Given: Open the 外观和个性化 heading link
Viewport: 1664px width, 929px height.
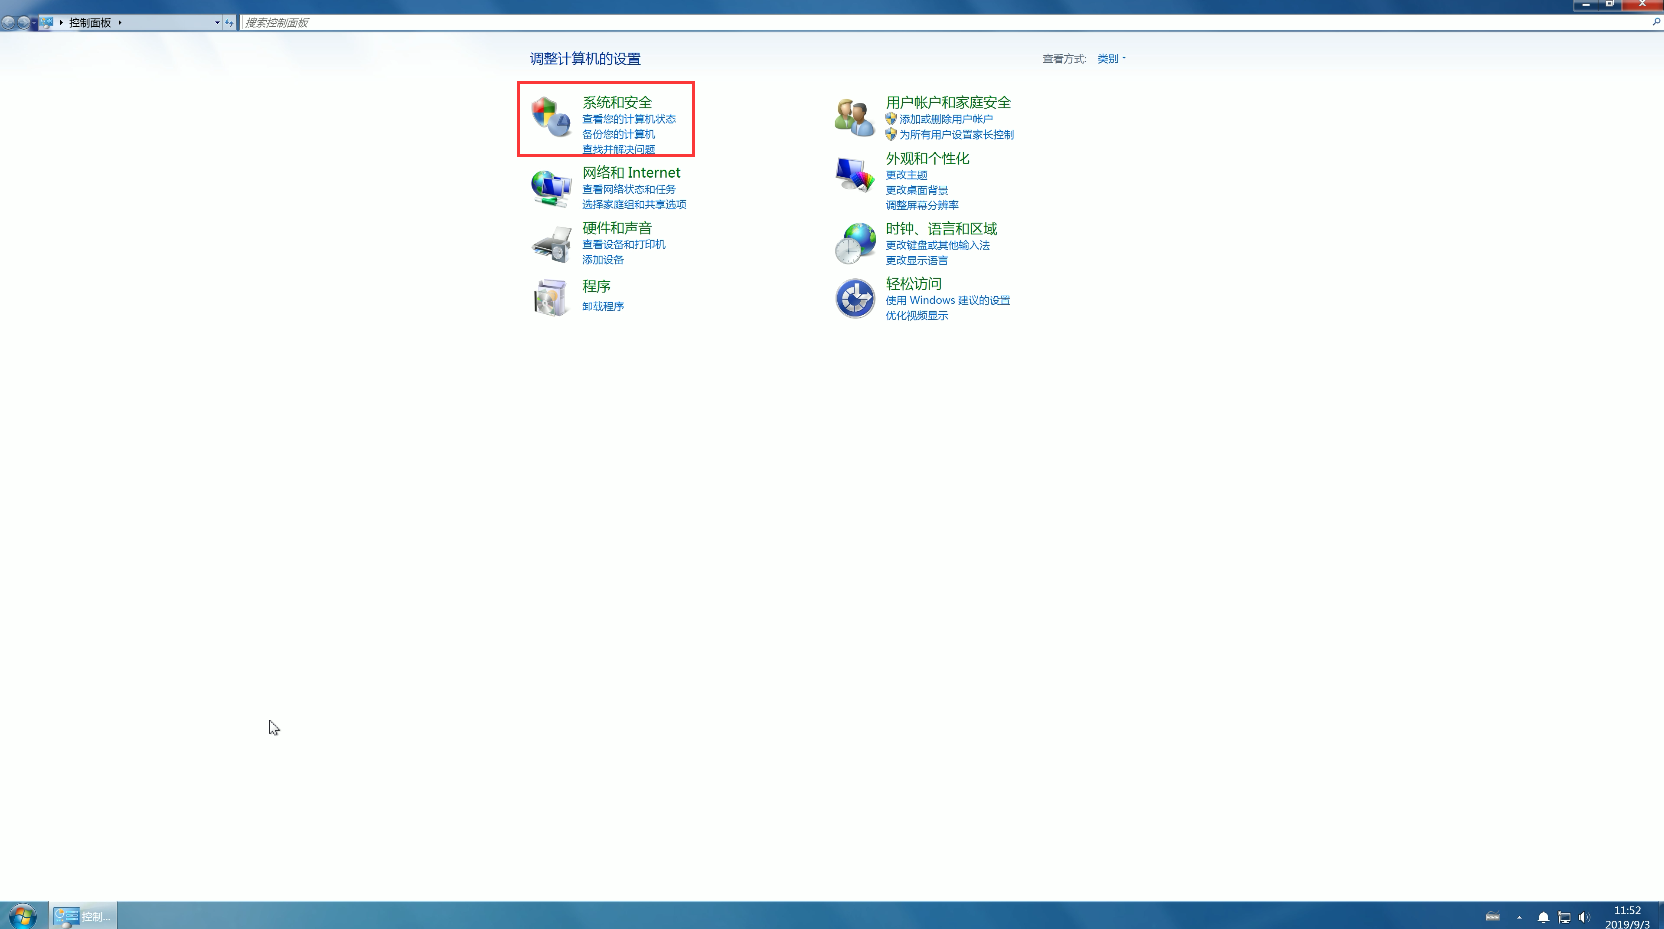Looking at the screenshot, I should (x=927, y=158).
